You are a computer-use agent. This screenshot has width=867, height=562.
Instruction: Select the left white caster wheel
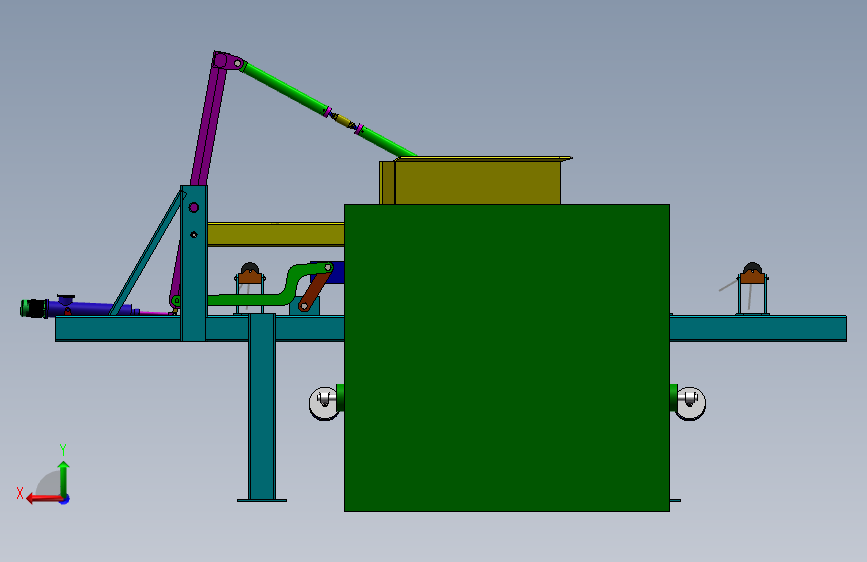pyautogui.click(x=323, y=403)
